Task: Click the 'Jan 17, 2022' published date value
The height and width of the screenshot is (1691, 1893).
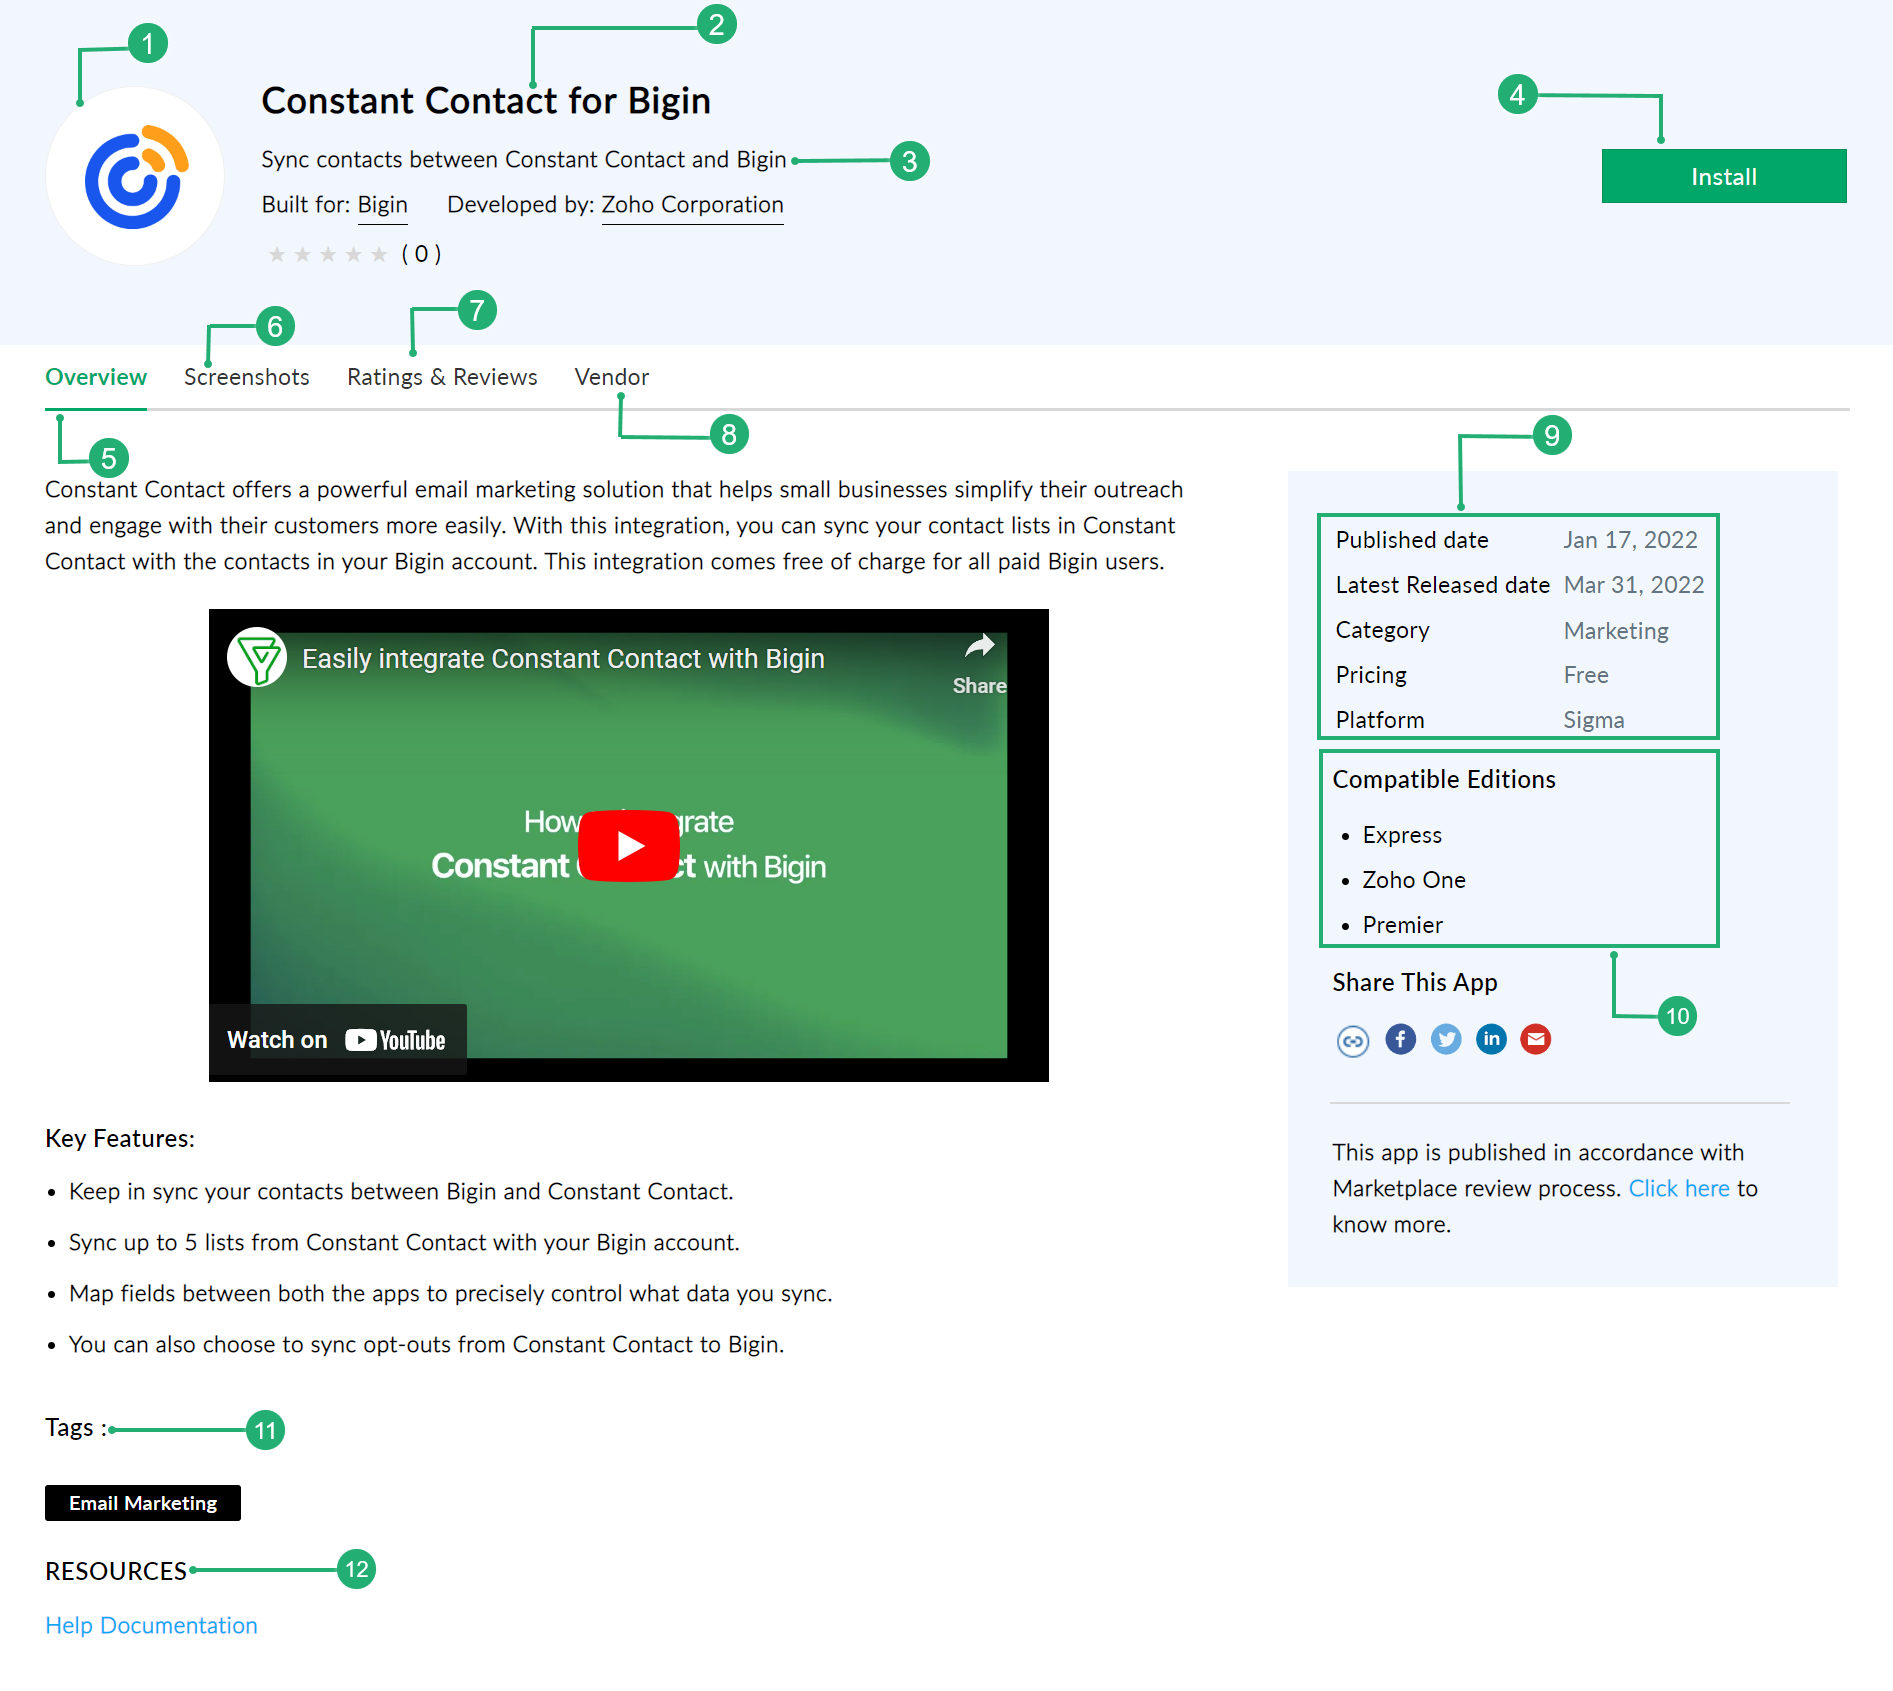Action: [x=1630, y=541]
